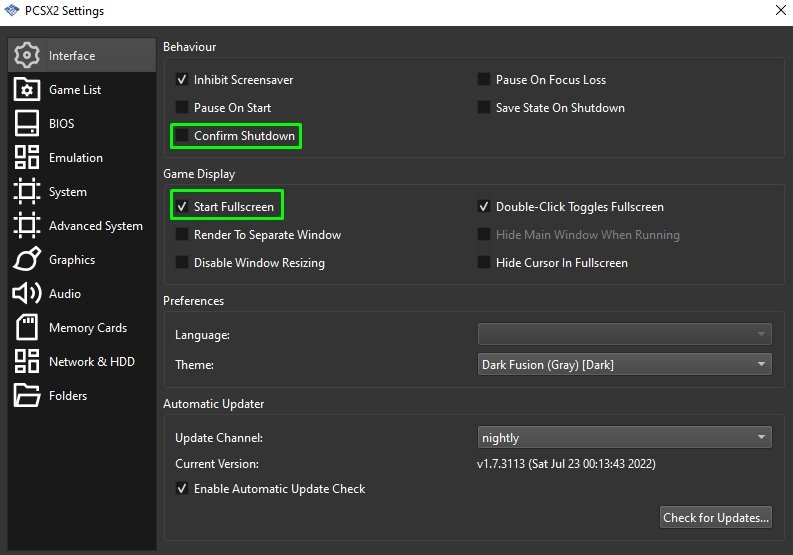Image resolution: width=793 pixels, height=555 pixels.
Task: Click the Memory Cards SD card icon
Action: [x=27, y=327]
